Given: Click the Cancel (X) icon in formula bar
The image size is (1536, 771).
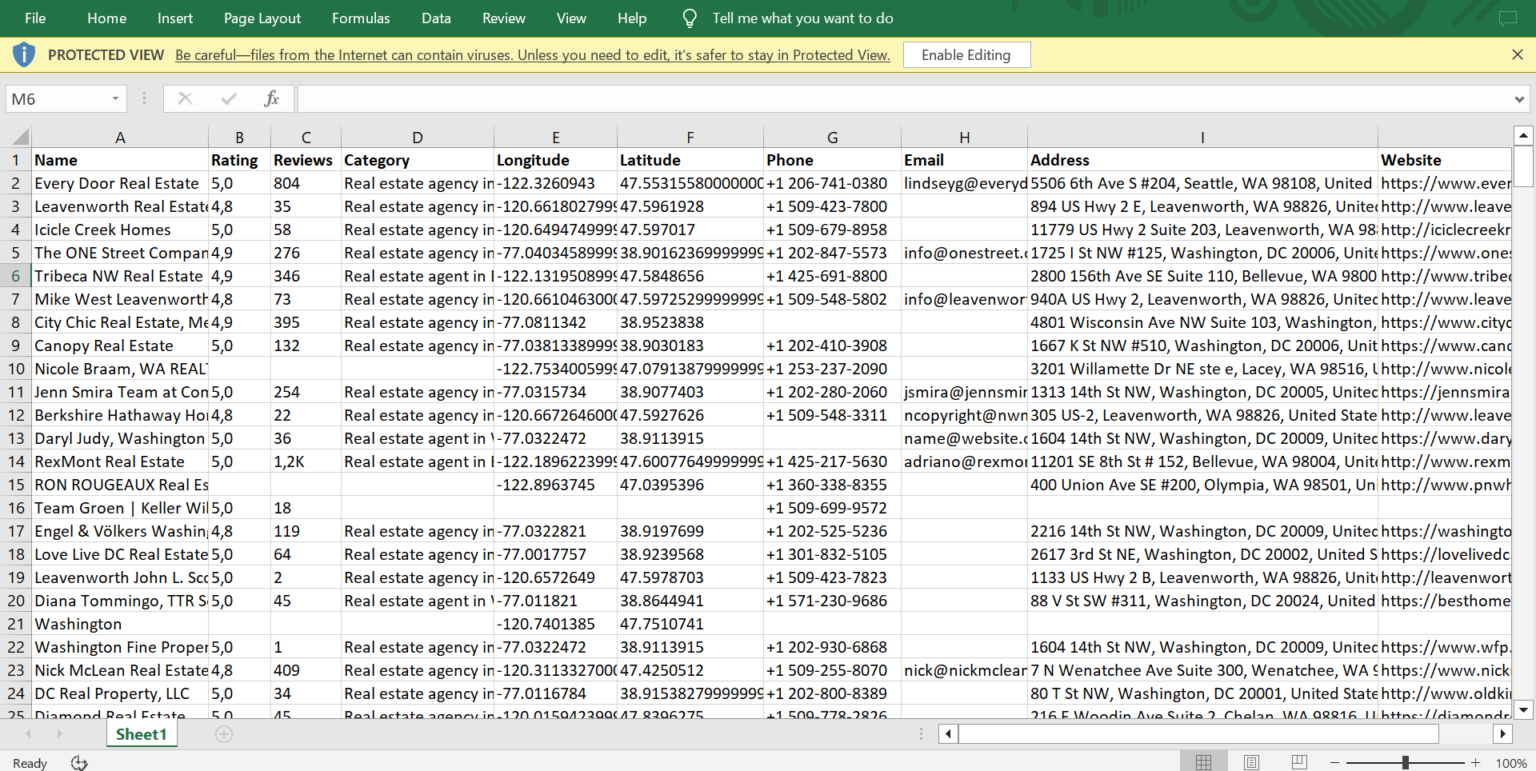Looking at the screenshot, I should click(x=184, y=98).
